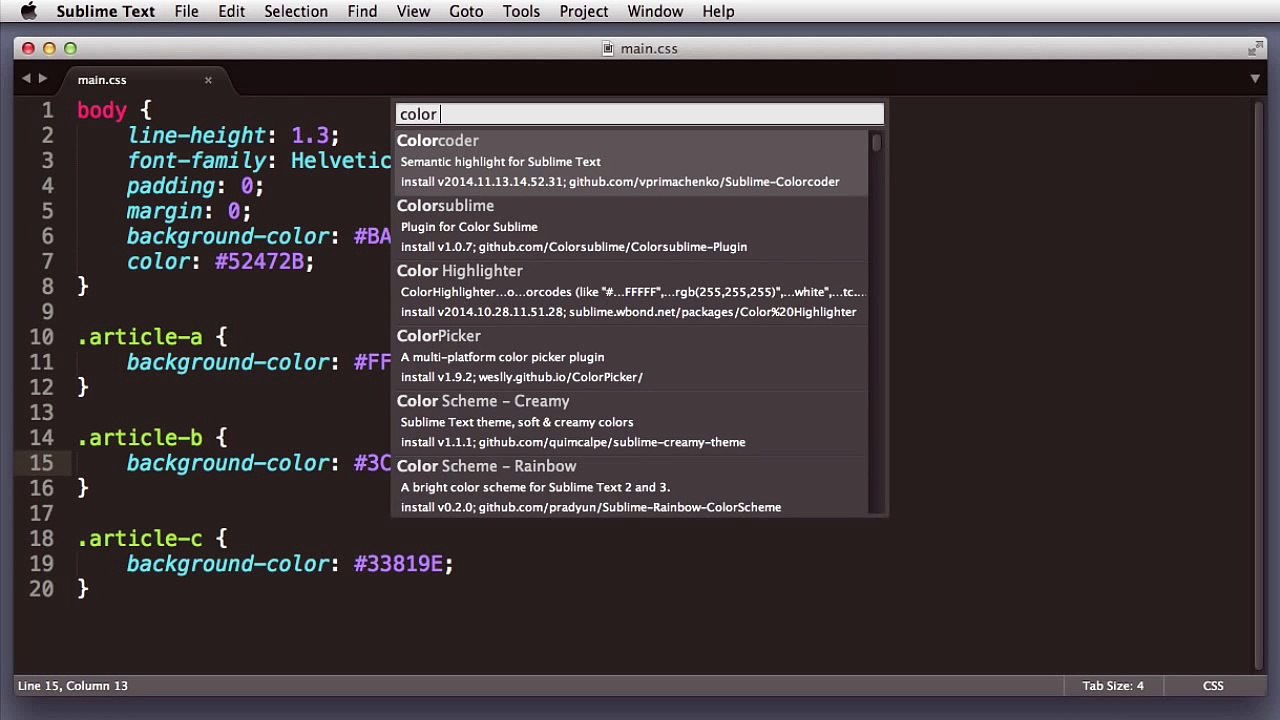Click "Line 15, Column 13" in status bar
The height and width of the screenshot is (720, 1280).
pyautogui.click(x=72, y=686)
